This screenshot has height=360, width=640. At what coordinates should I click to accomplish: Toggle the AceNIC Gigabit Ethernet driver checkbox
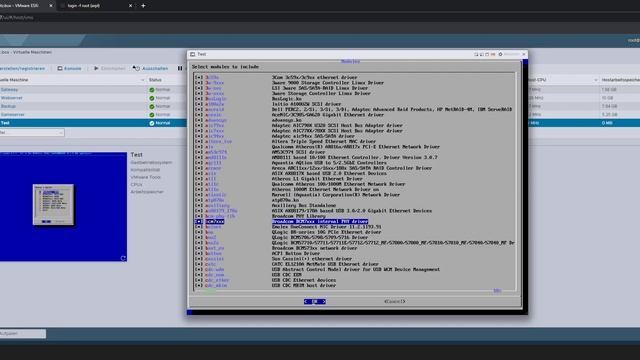199,115
